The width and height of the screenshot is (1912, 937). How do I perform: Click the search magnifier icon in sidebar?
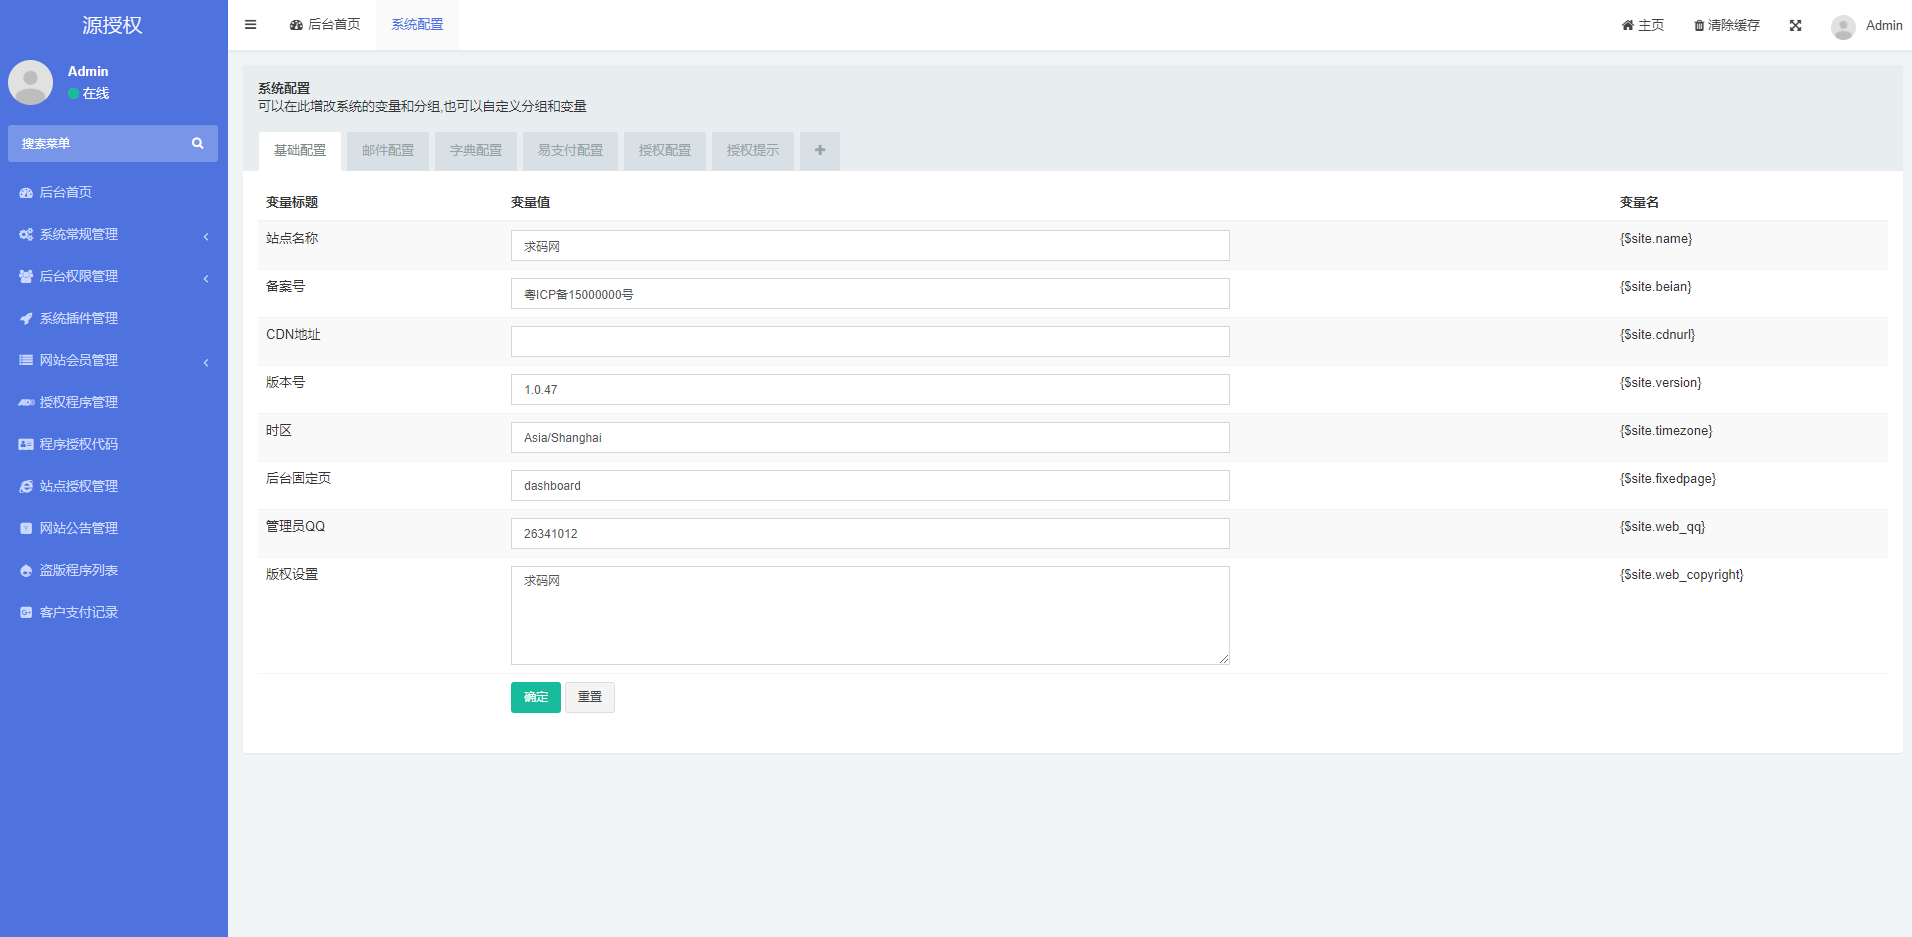[197, 144]
